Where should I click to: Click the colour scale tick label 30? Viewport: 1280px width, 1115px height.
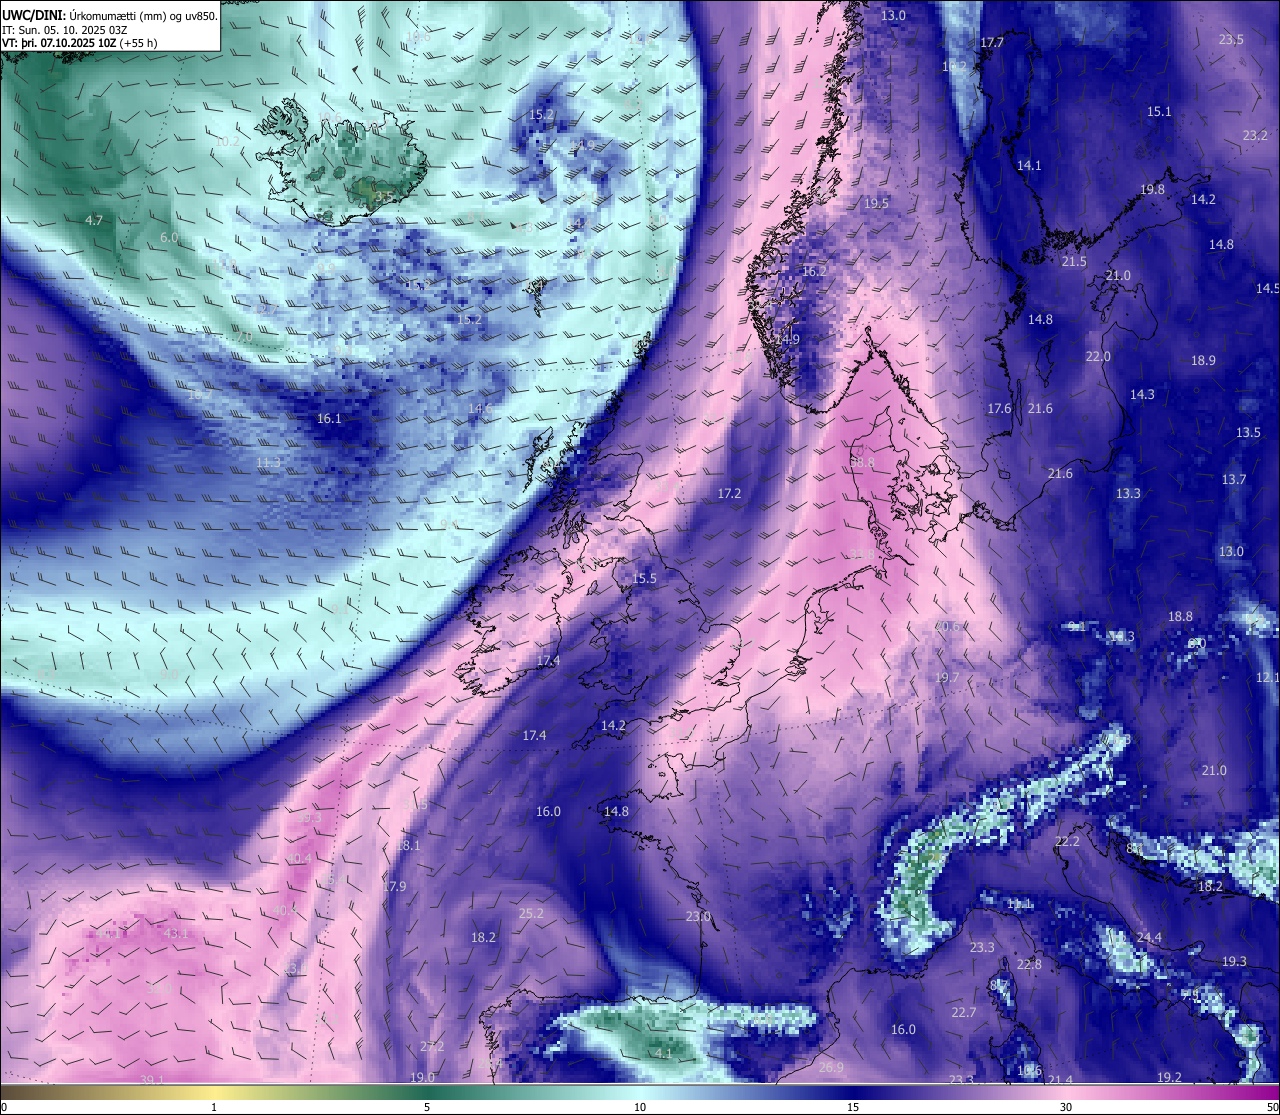tap(1066, 1107)
